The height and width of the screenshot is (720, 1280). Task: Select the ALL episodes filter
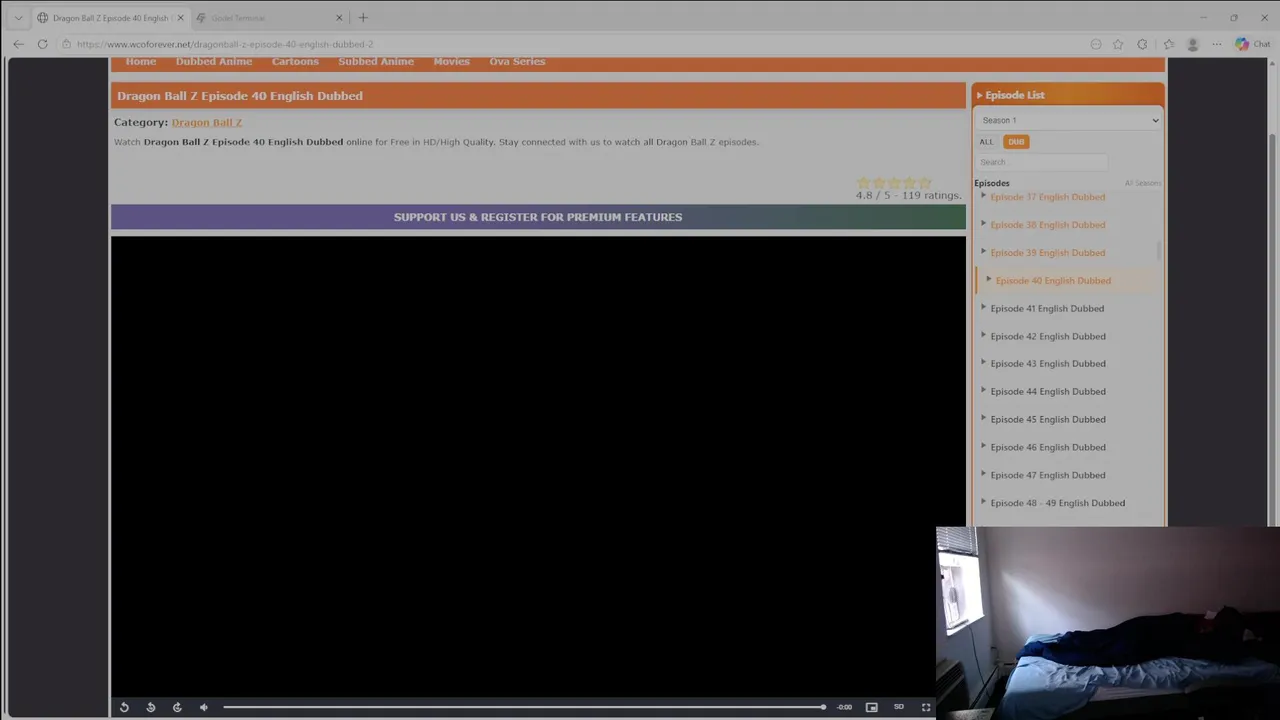coord(986,142)
